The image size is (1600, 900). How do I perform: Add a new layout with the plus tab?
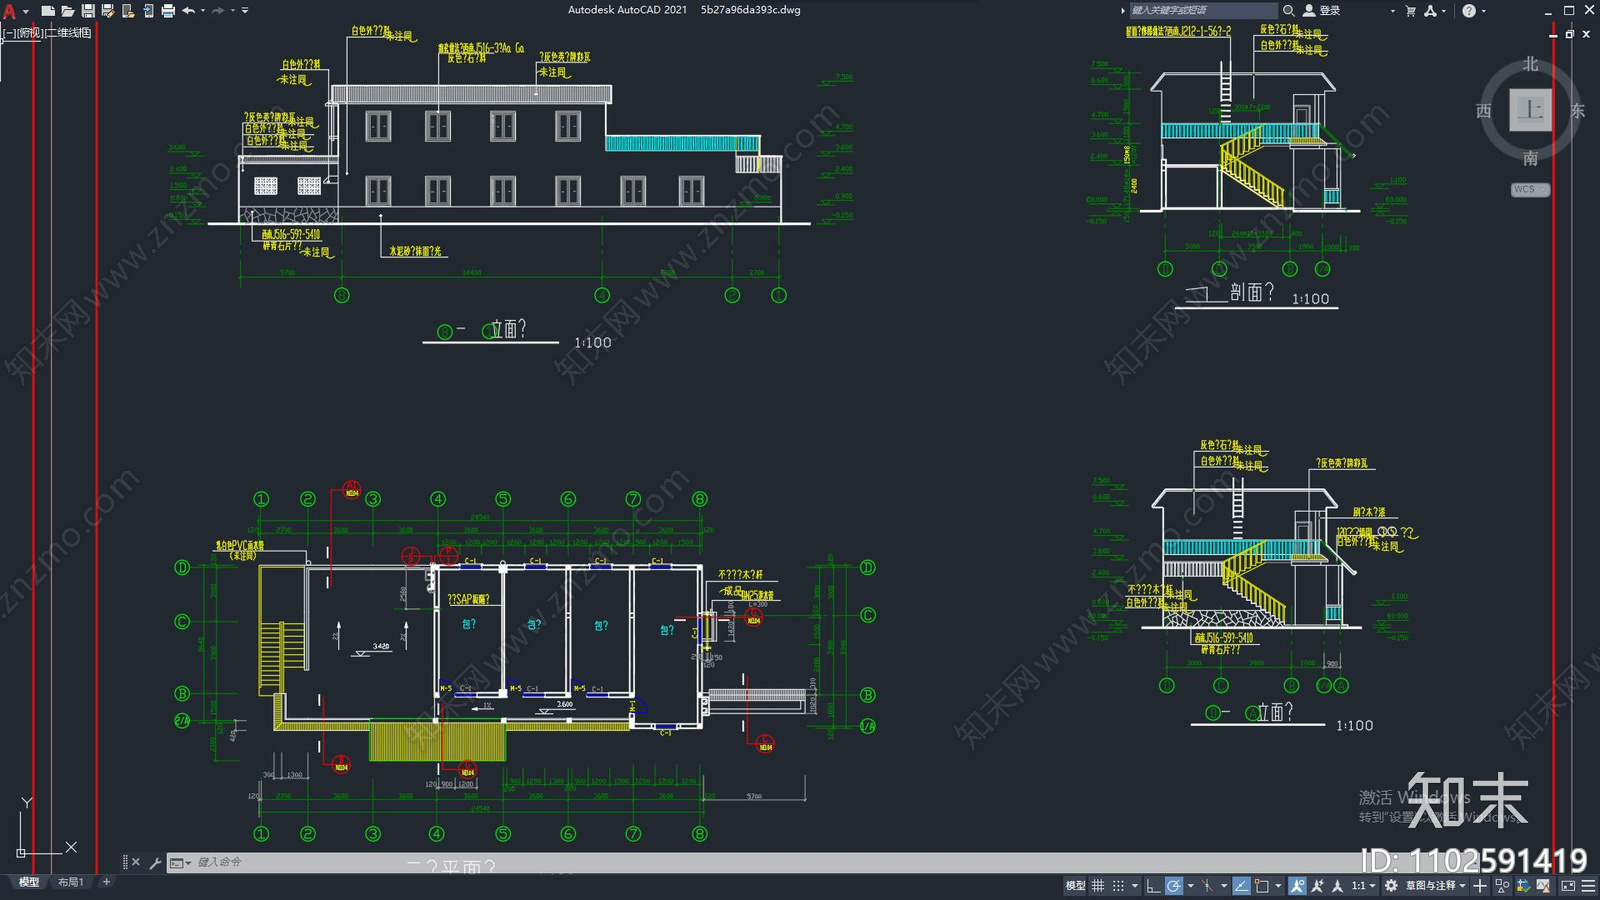106,882
